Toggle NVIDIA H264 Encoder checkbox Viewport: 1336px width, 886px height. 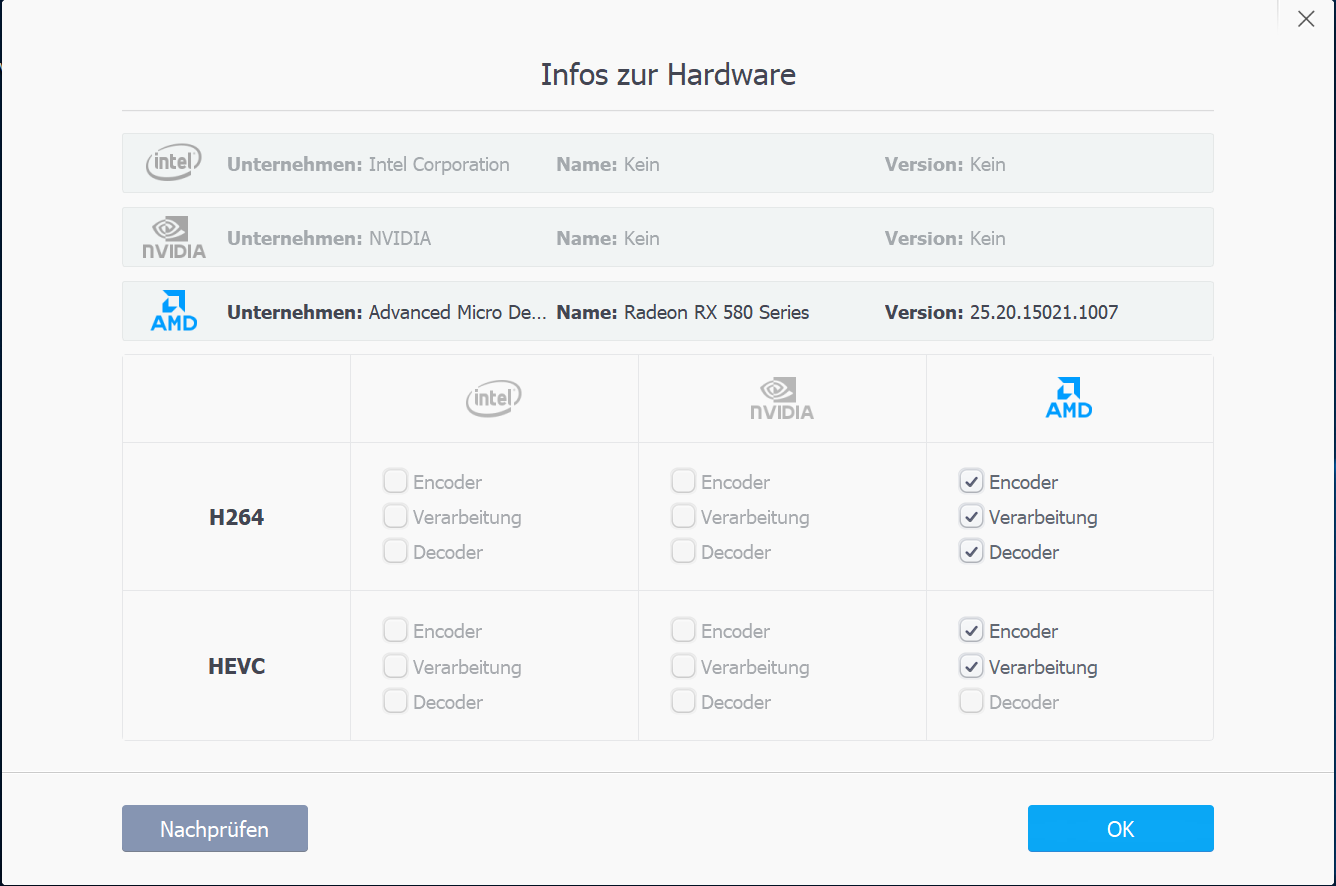683,482
